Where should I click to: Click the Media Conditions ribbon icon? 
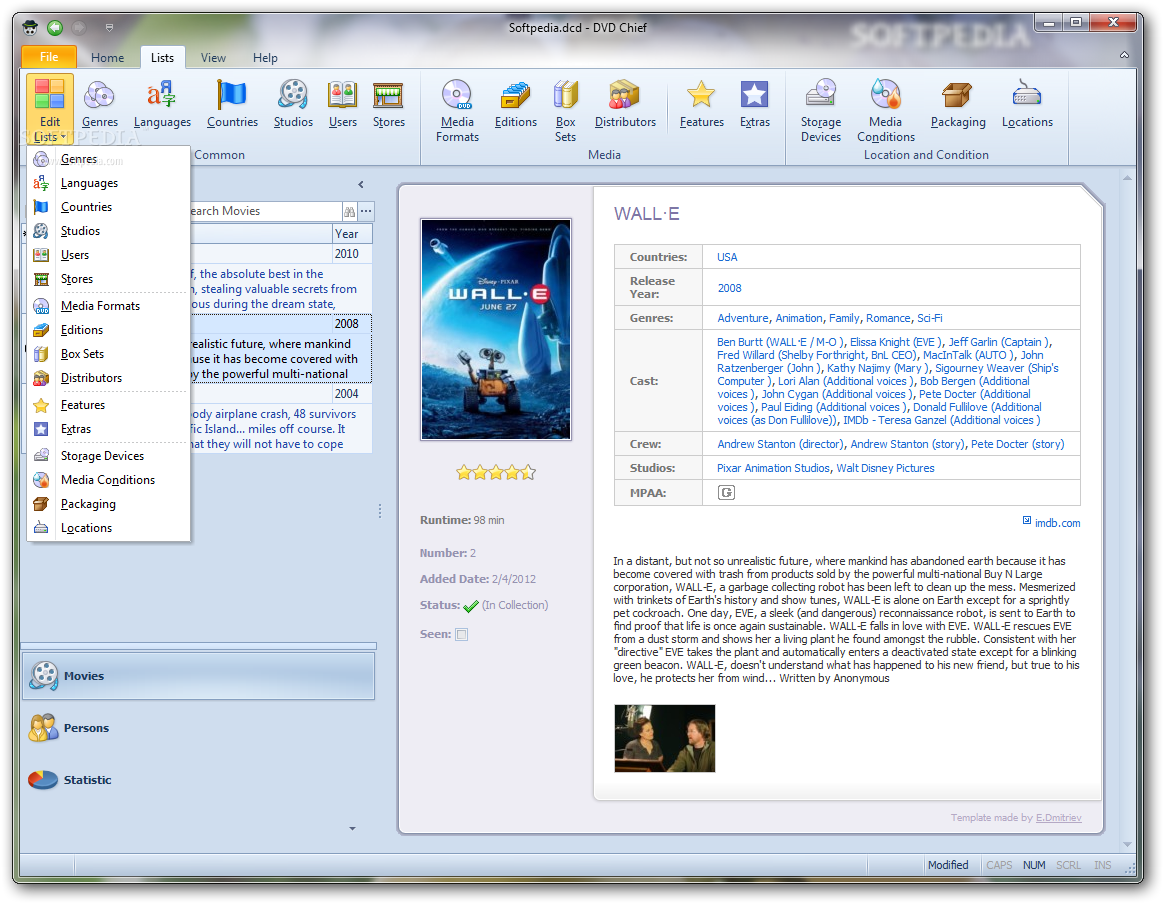886,111
